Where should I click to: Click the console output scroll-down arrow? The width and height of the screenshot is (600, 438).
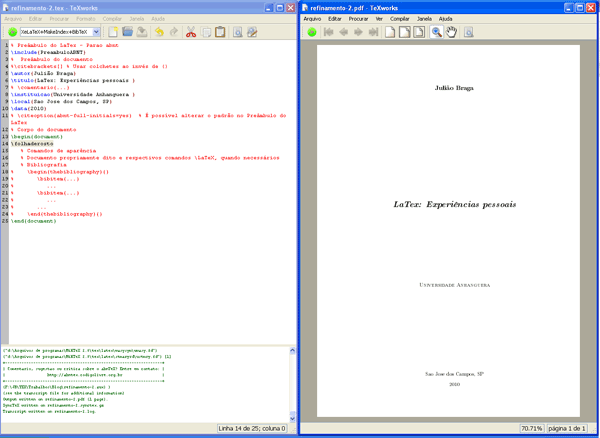pos(293,417)
